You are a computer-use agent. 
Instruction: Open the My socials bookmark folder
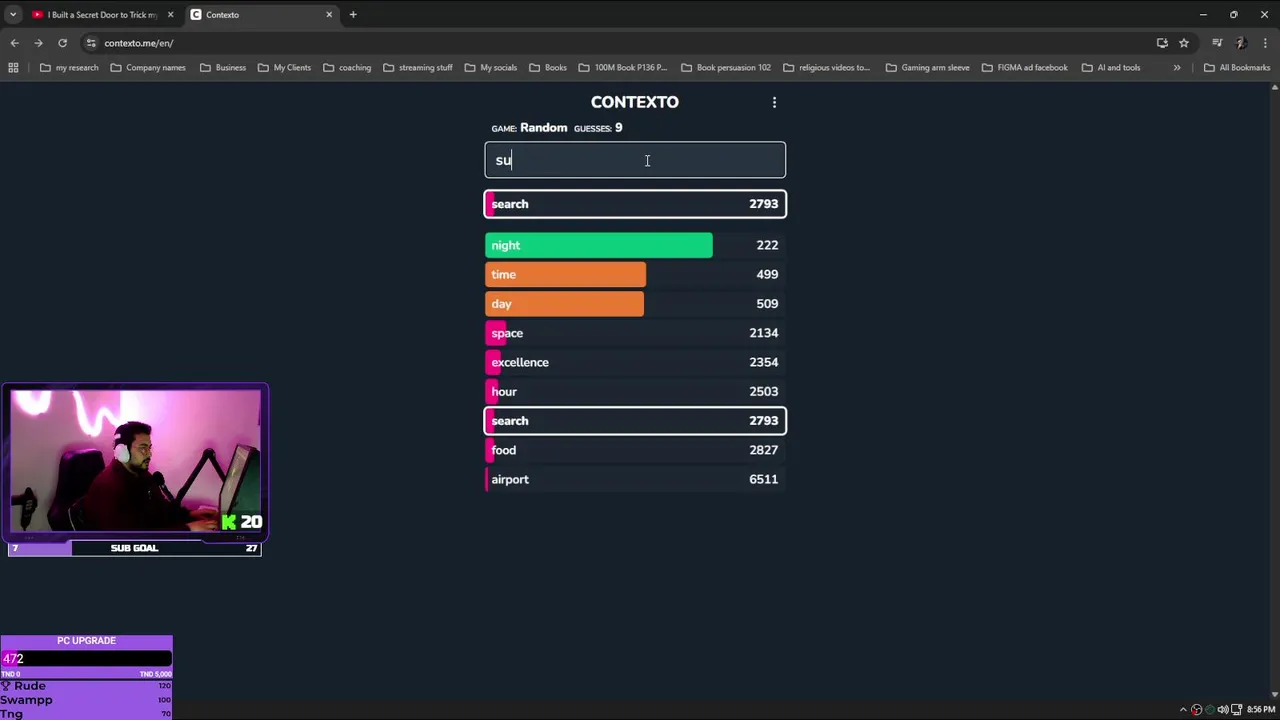pos(490,68)
